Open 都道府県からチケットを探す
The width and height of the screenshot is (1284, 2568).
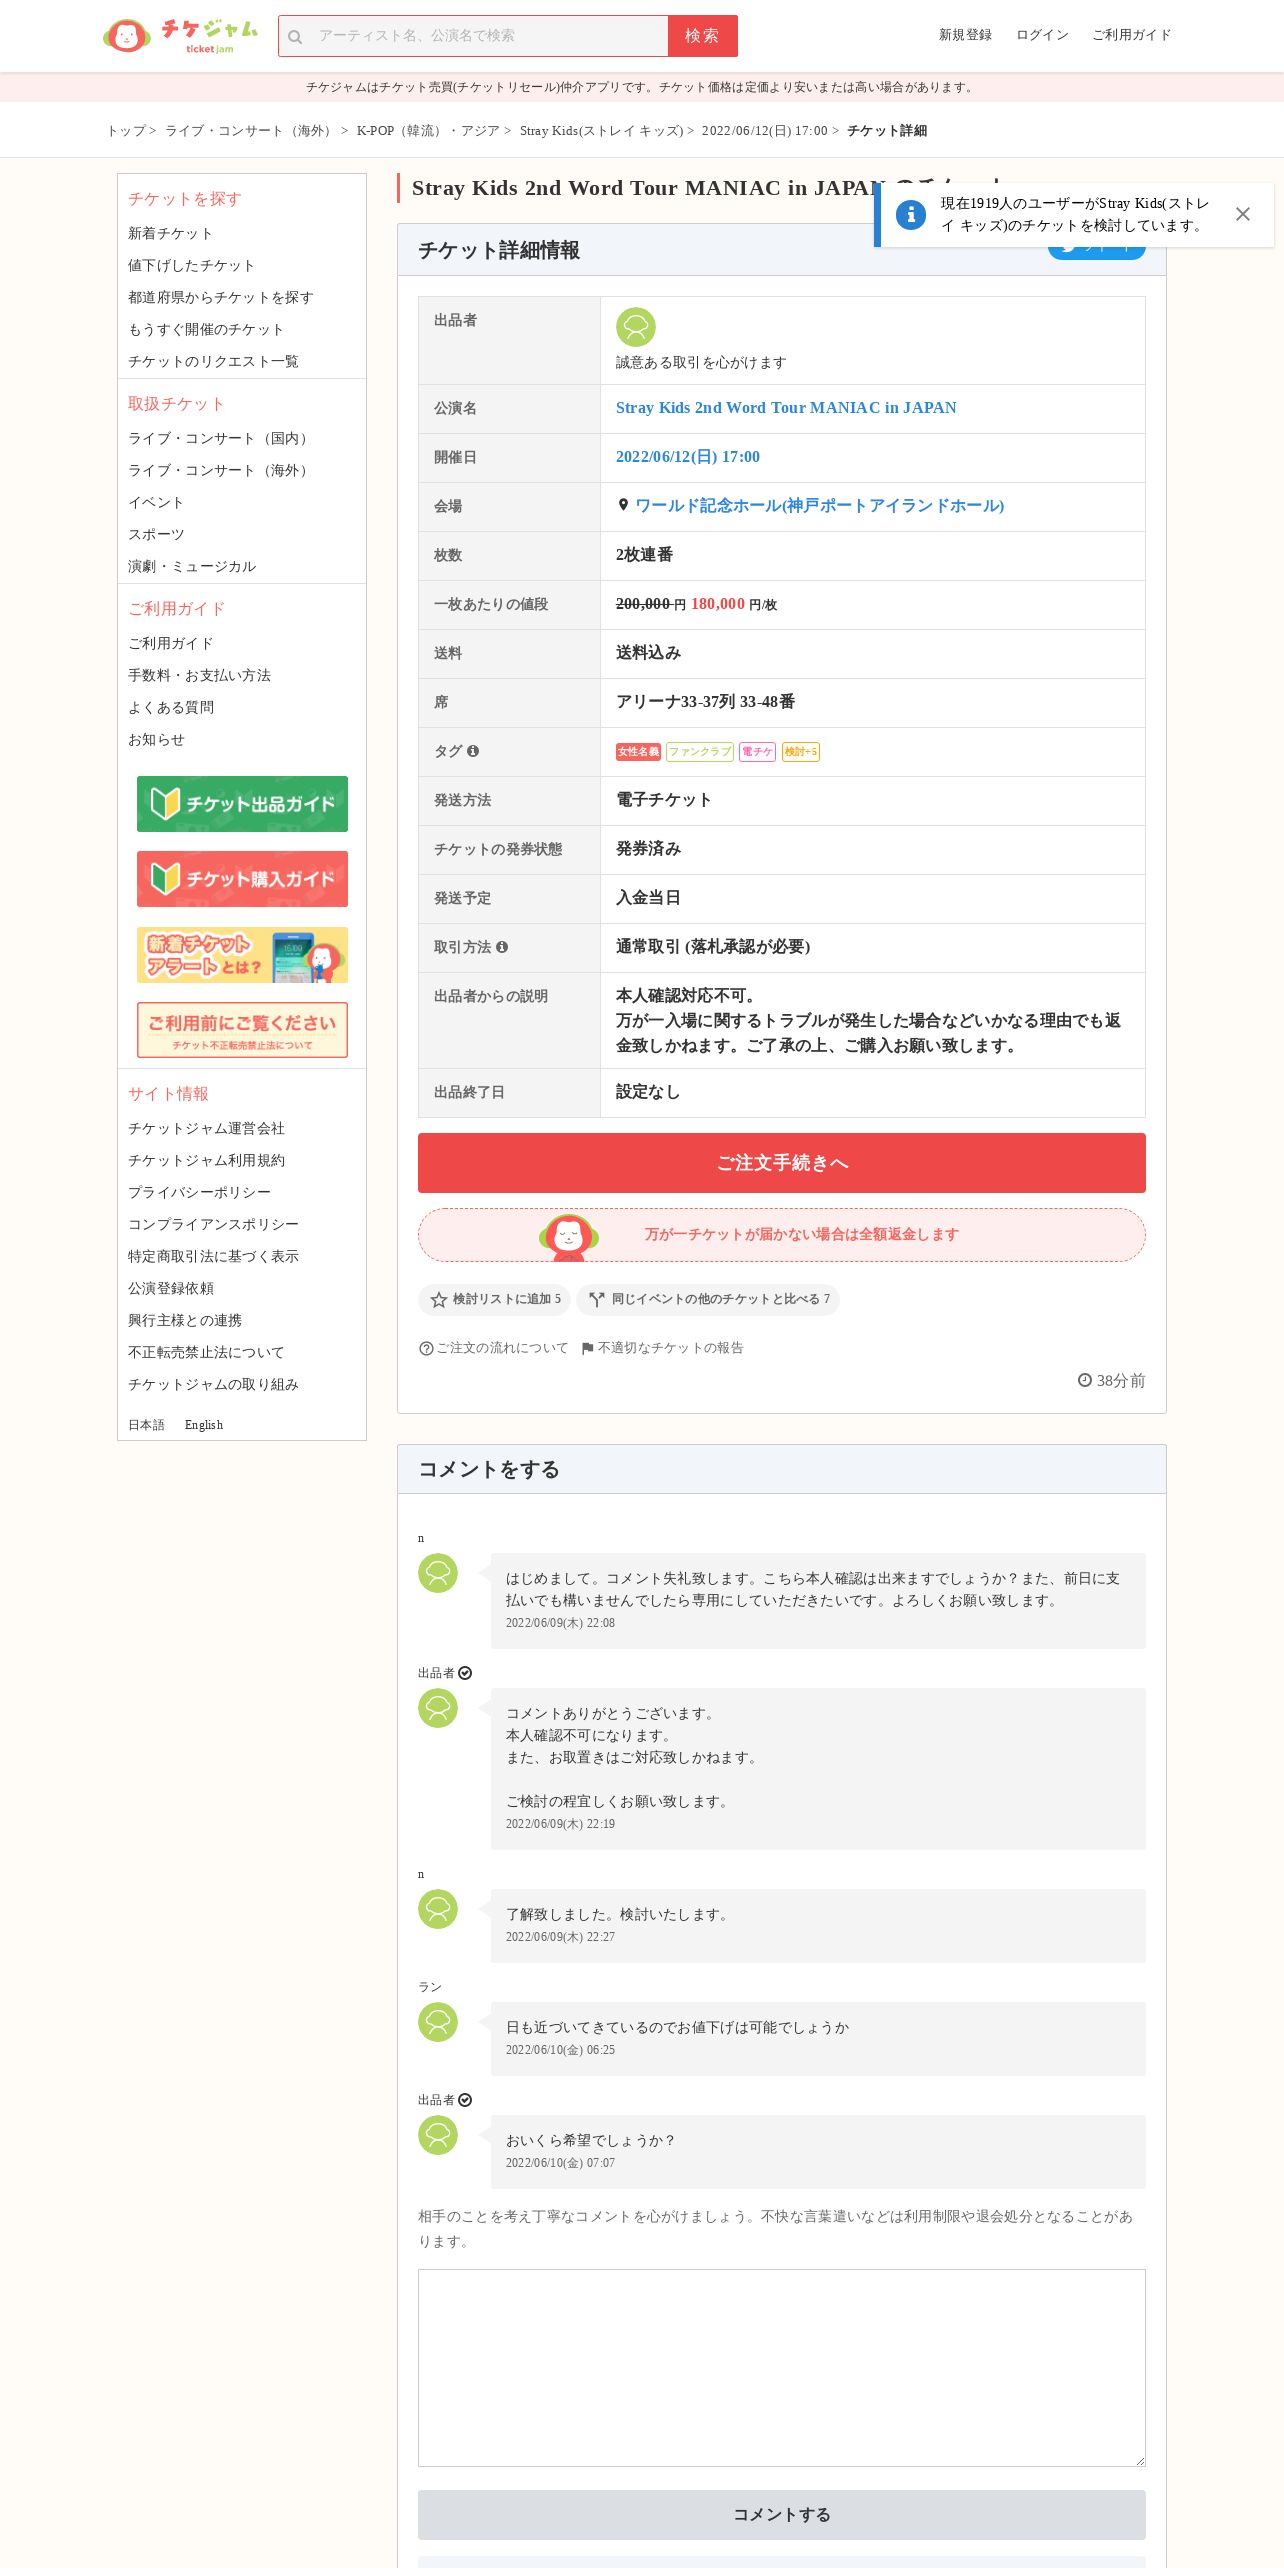(221, 298)
